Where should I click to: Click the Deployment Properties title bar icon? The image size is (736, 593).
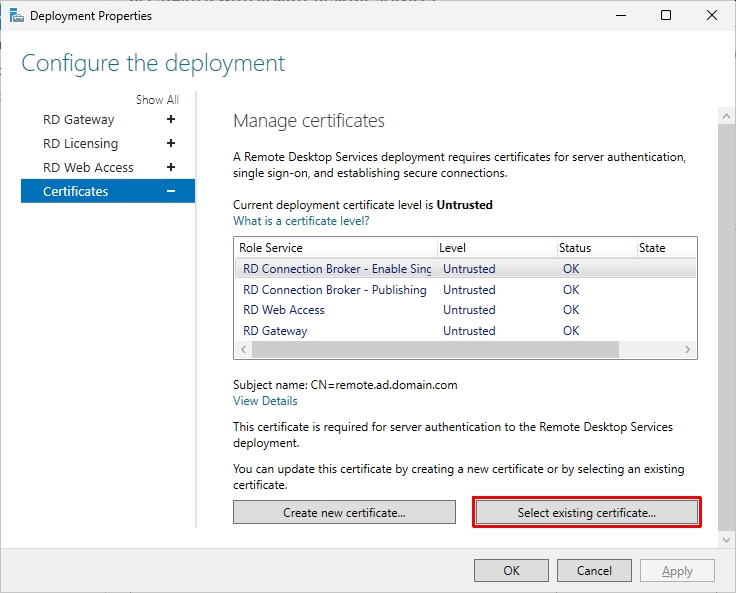click(x=15, y=16)
